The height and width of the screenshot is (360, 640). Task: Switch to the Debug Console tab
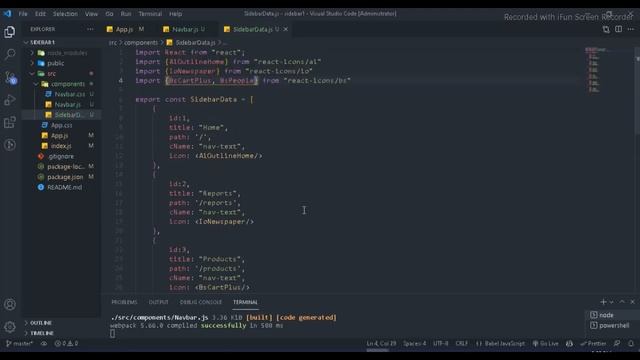click(x=201, y=302)
